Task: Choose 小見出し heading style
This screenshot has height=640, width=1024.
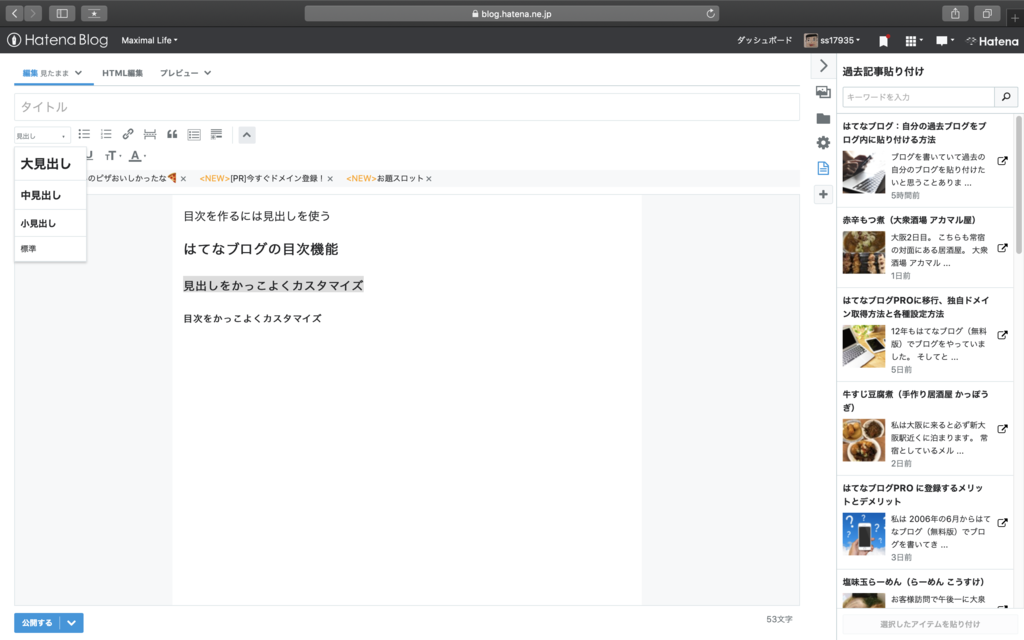Action: 50,223
